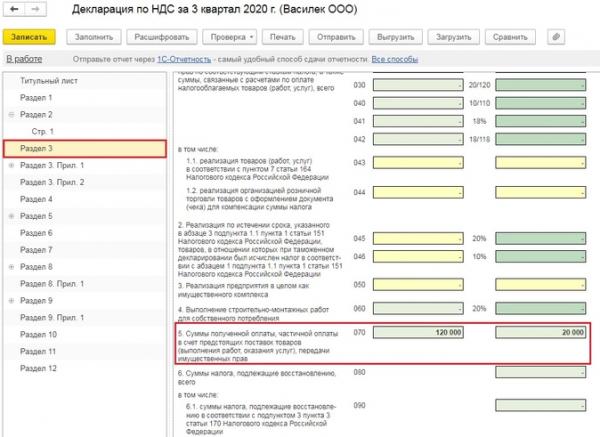This screenshot has width=600, height=437.
Task: Click line 060 tax base field
Action: (x=418, y=308)
